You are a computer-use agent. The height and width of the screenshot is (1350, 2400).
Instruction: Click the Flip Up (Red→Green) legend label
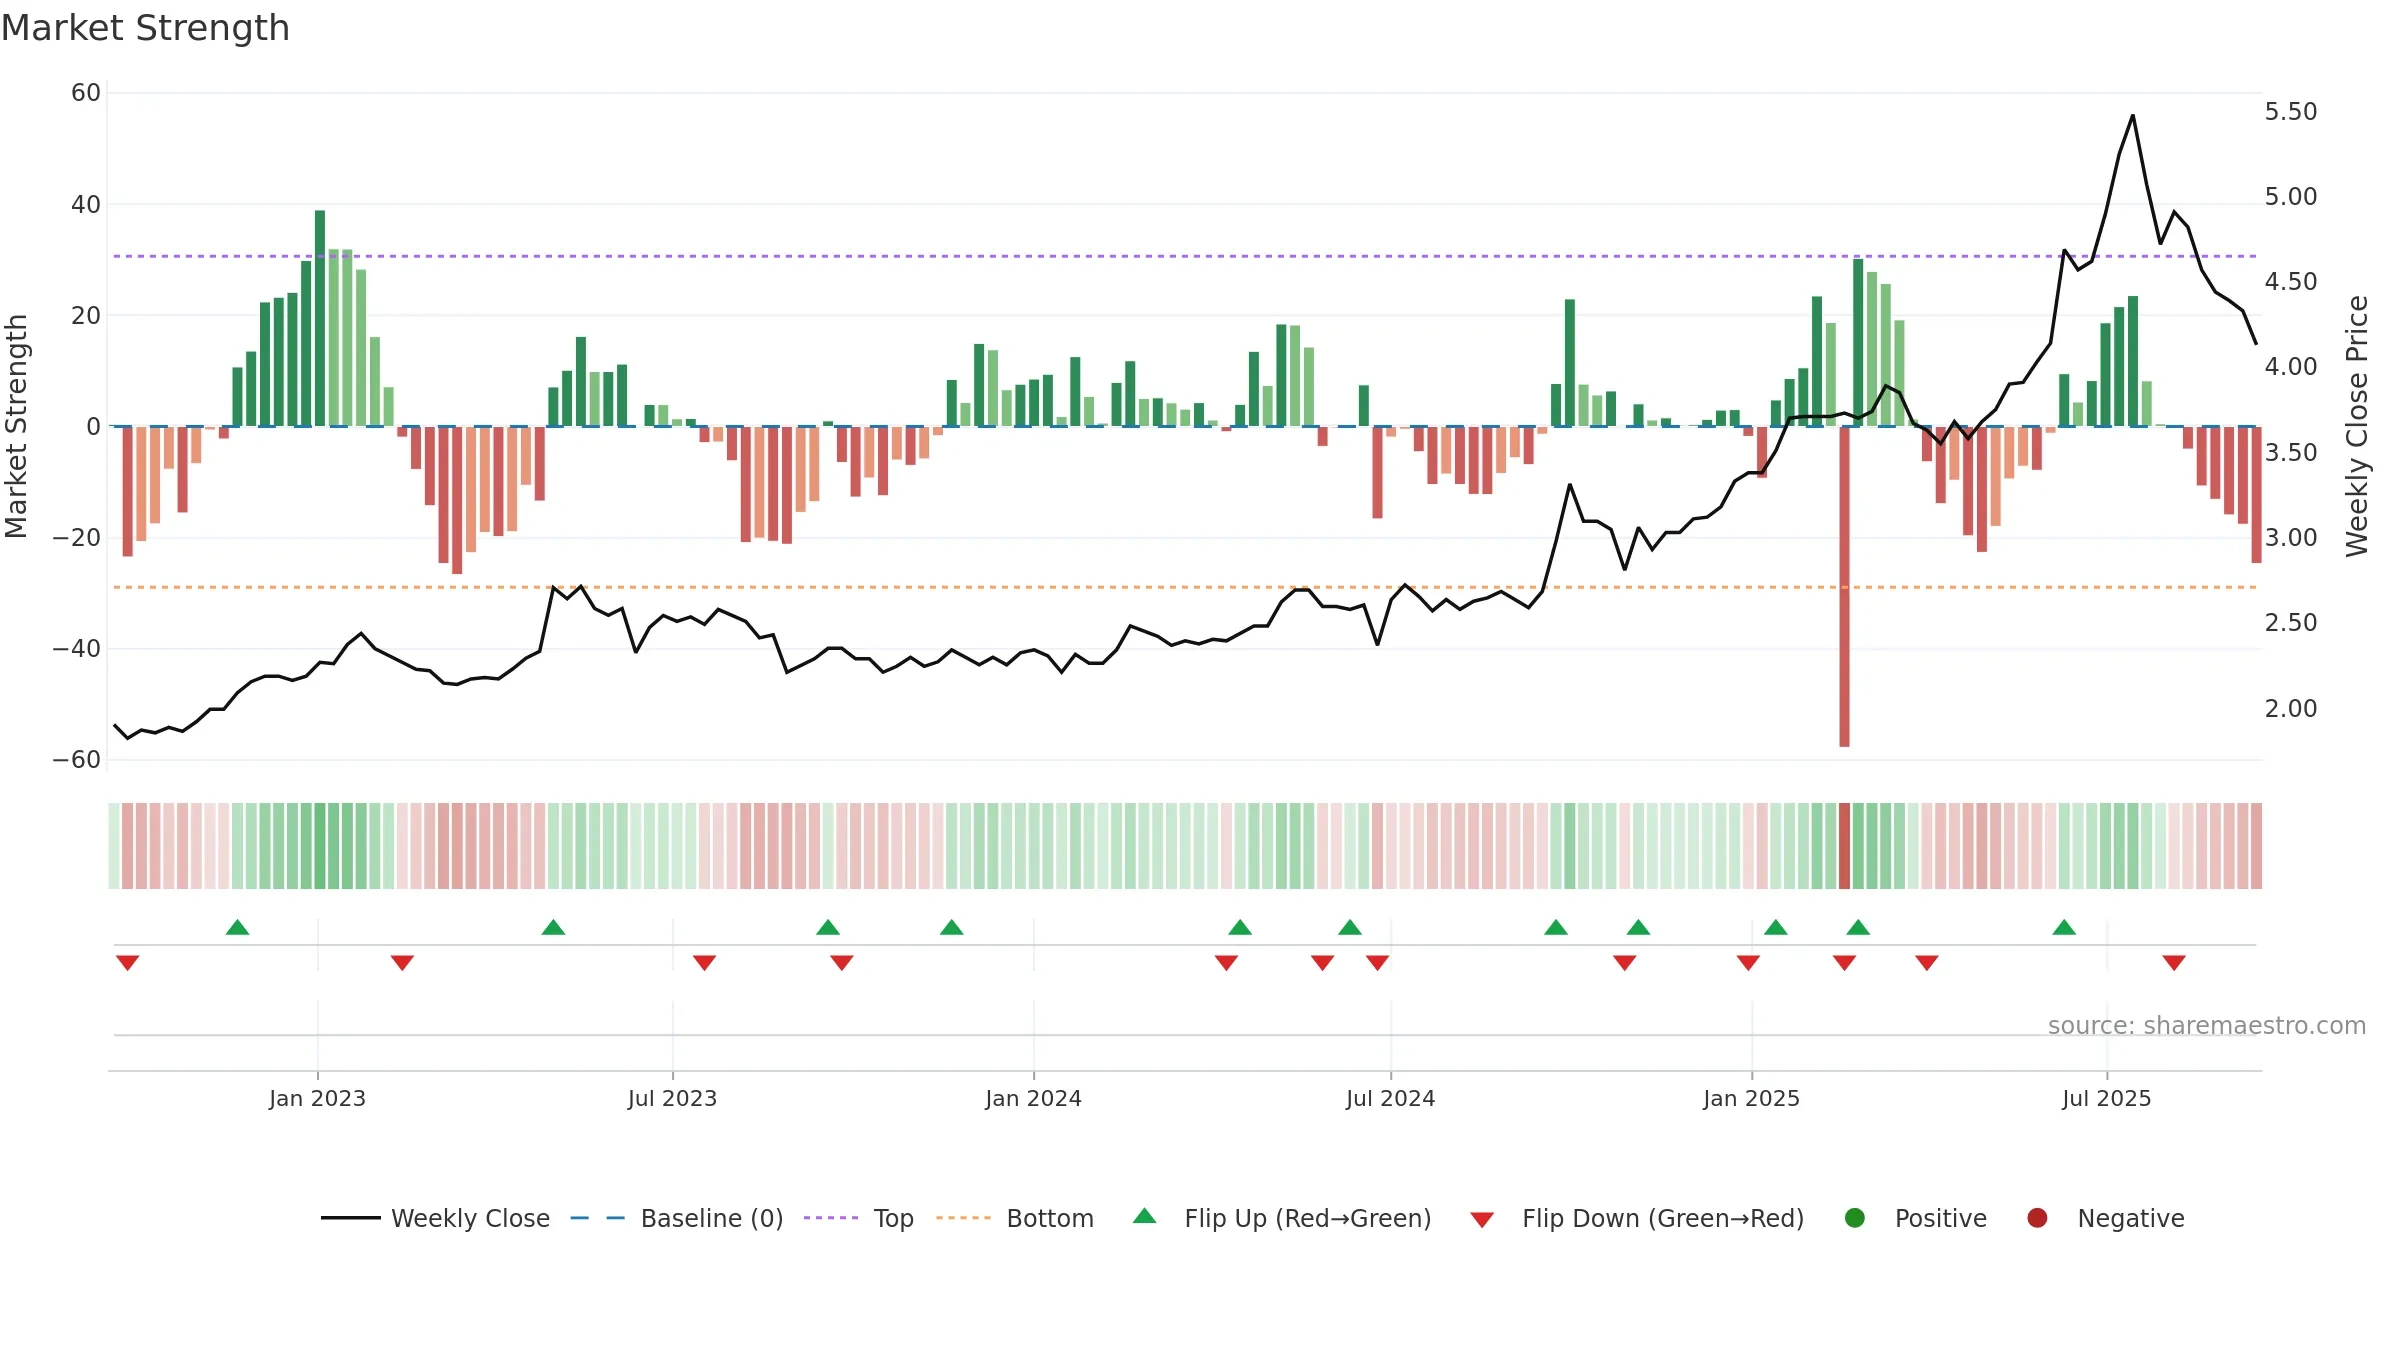coord(1308,1218)
